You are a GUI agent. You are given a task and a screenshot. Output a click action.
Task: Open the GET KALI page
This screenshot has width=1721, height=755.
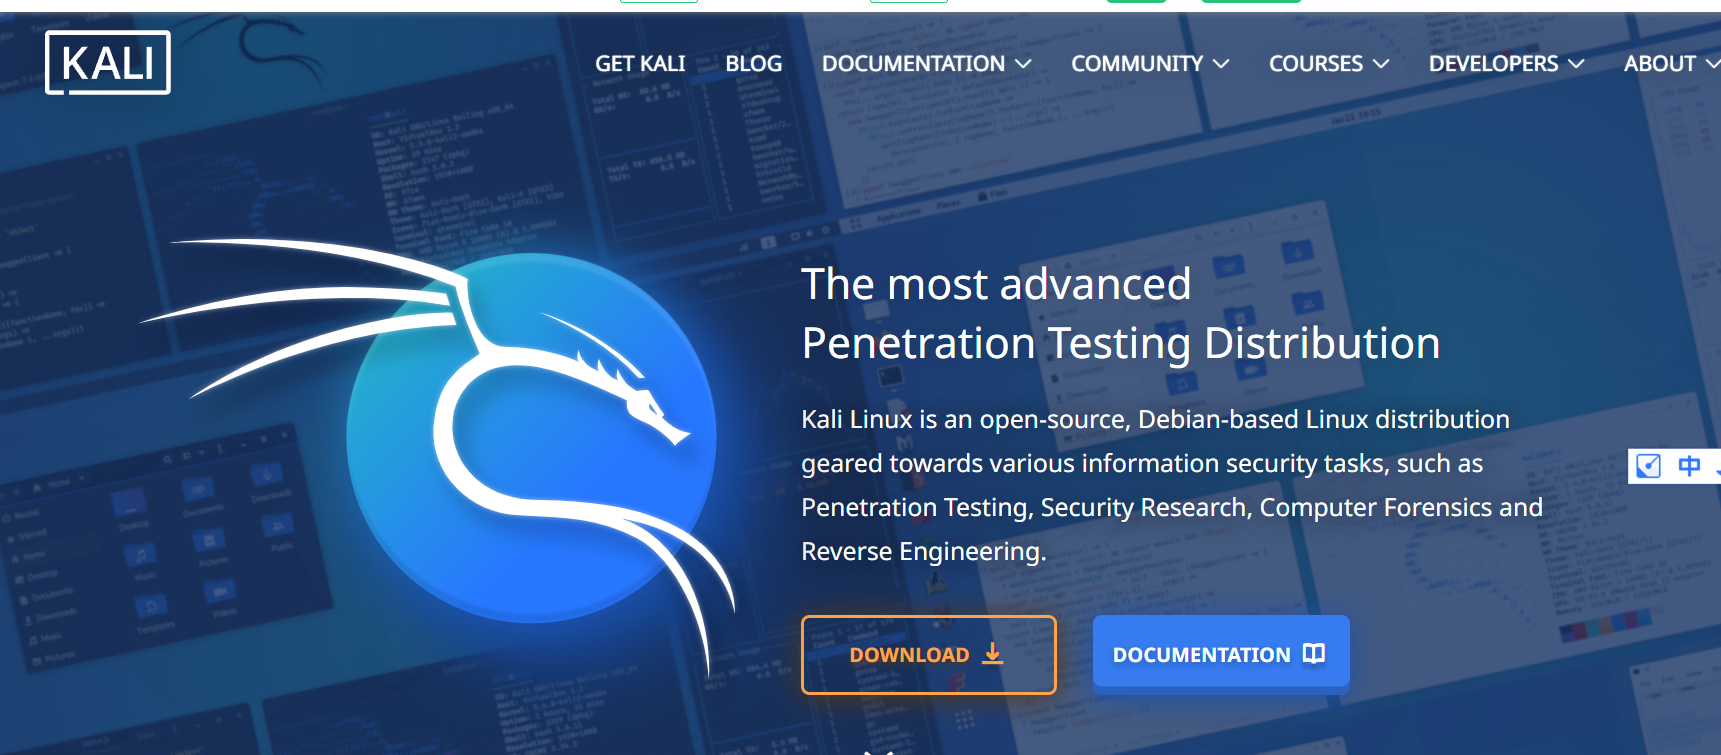(640, 64)
